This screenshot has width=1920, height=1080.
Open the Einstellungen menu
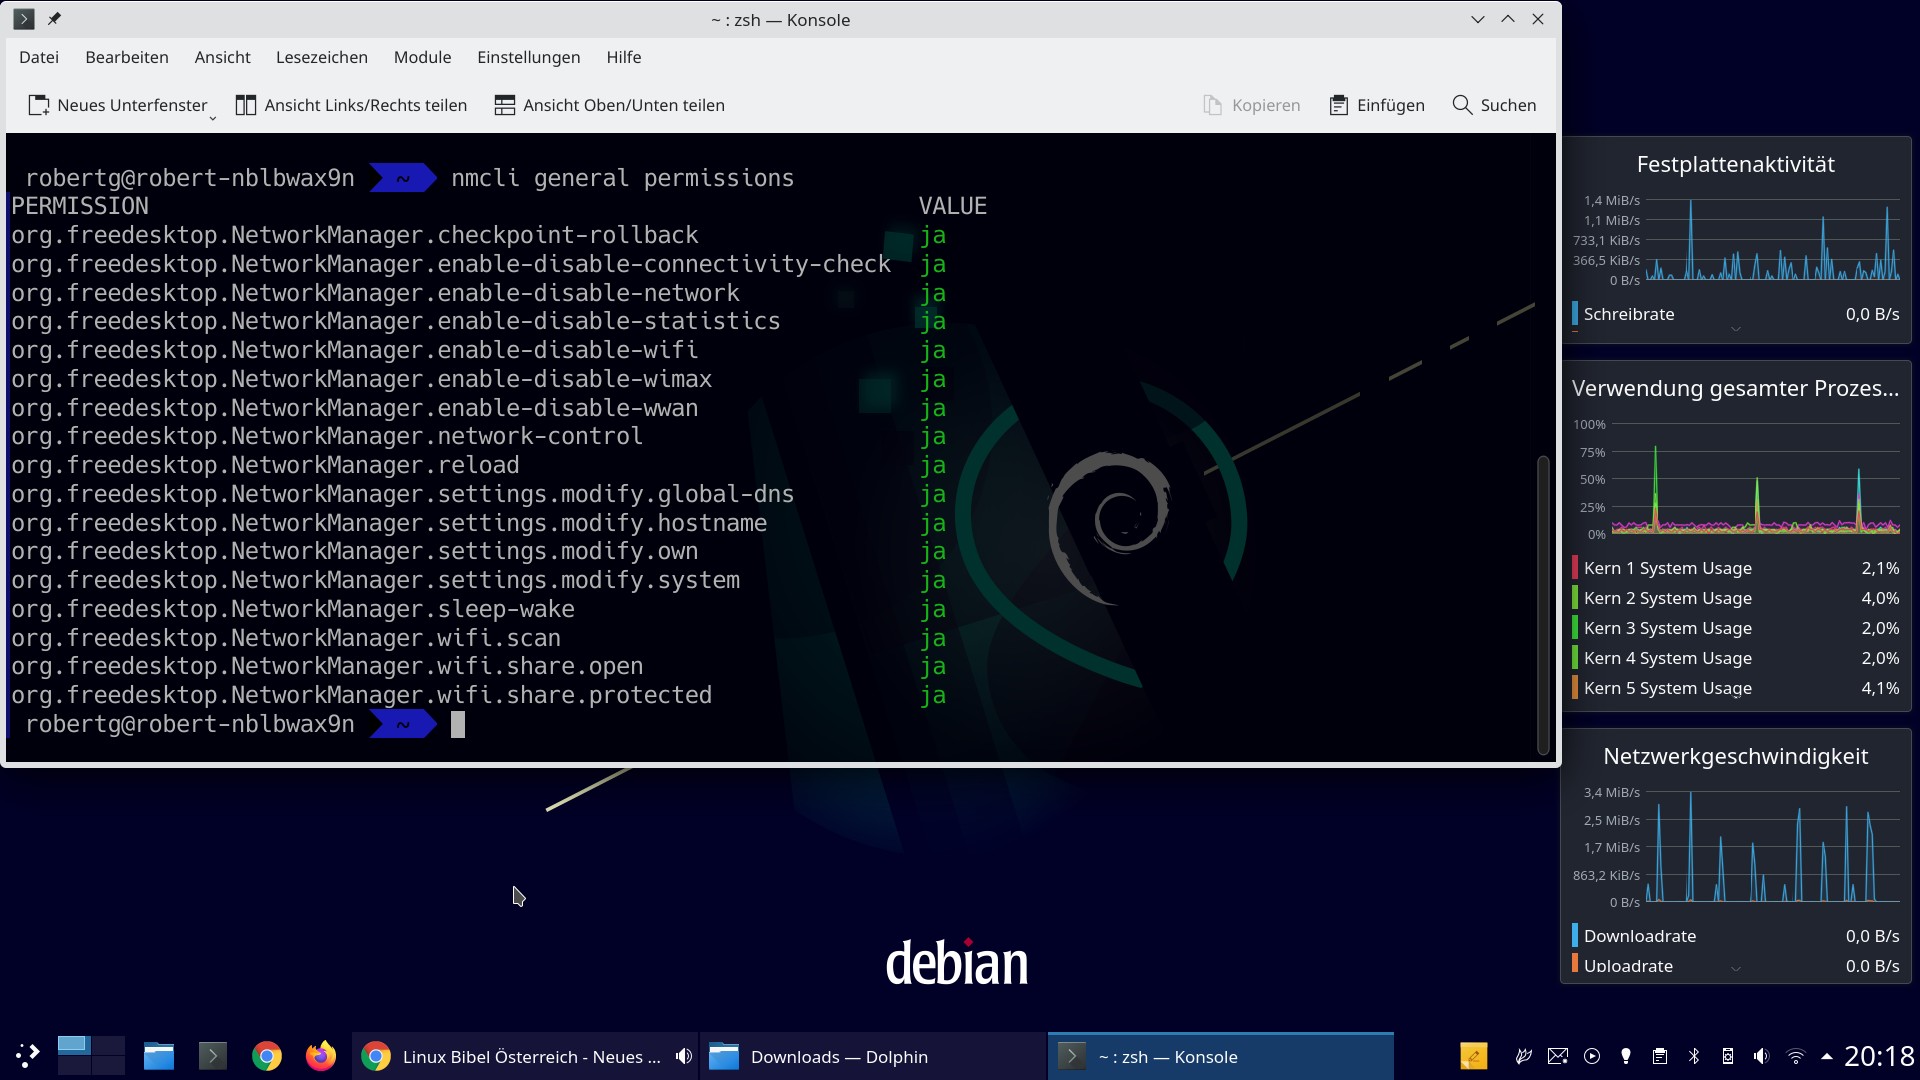[528, 57]
